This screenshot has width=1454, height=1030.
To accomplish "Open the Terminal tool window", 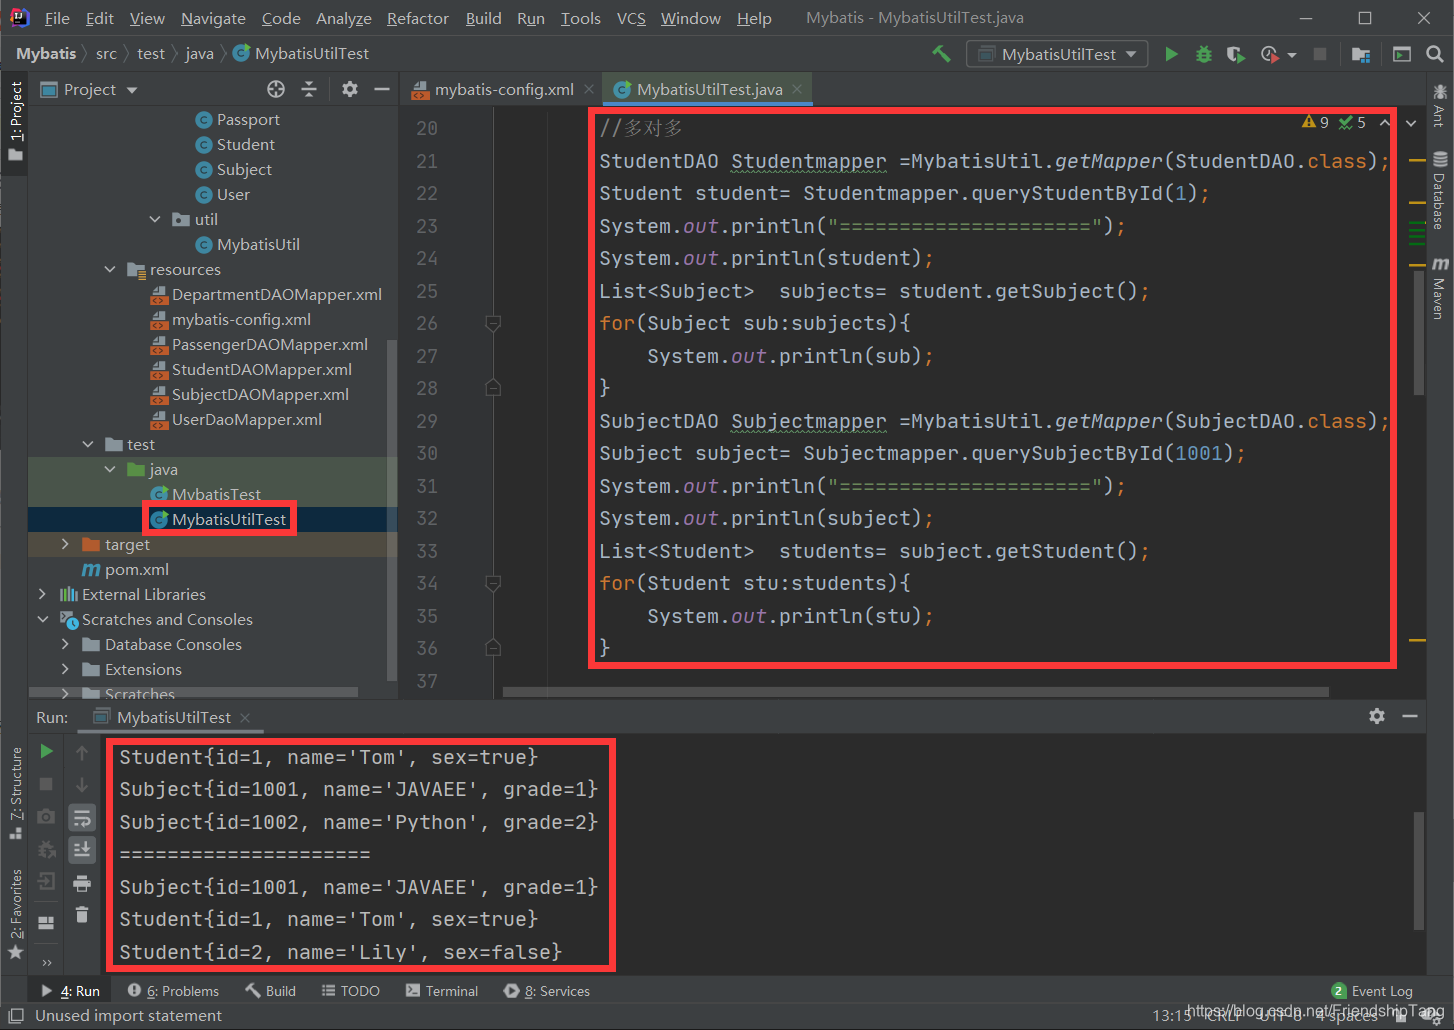I will tap(442, 991).
